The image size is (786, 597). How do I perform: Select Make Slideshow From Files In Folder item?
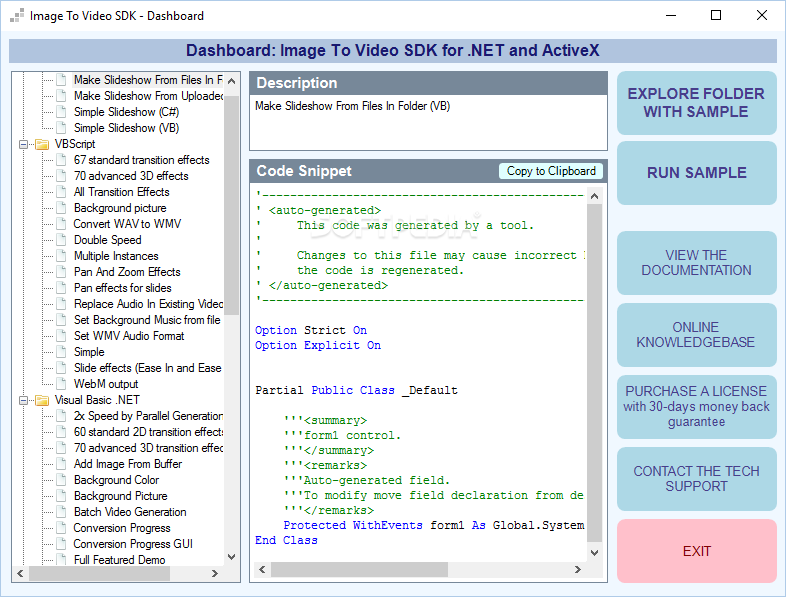click(x=148, y=80)
